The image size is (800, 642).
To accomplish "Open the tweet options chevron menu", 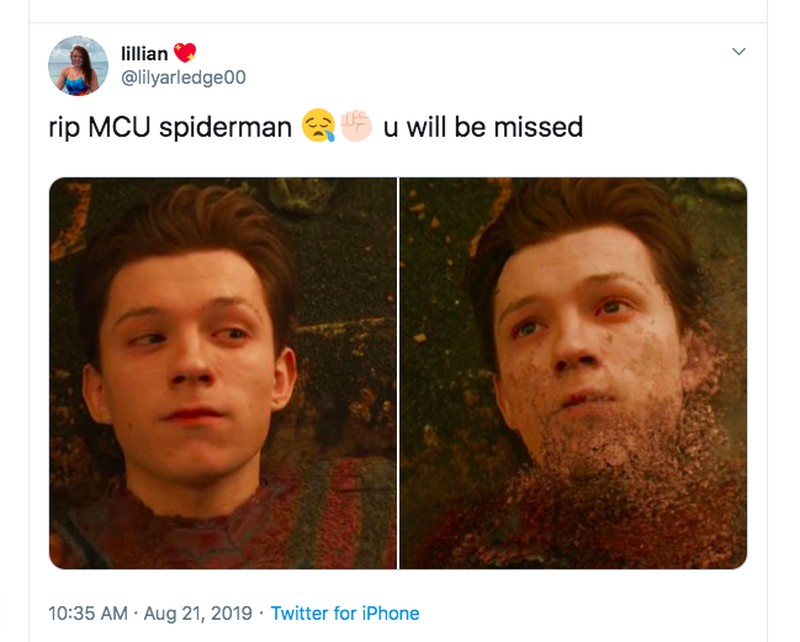I will (739, 50).
